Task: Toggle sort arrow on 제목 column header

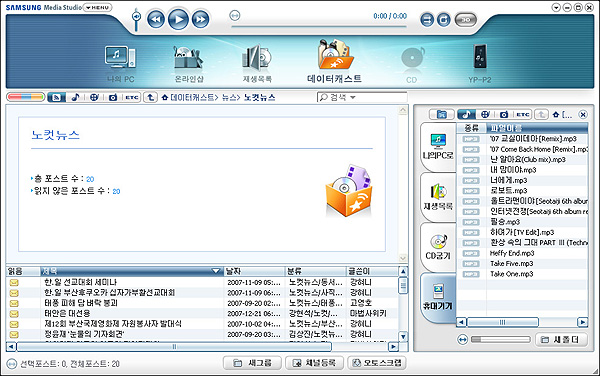Action: [x=216, y=271]
